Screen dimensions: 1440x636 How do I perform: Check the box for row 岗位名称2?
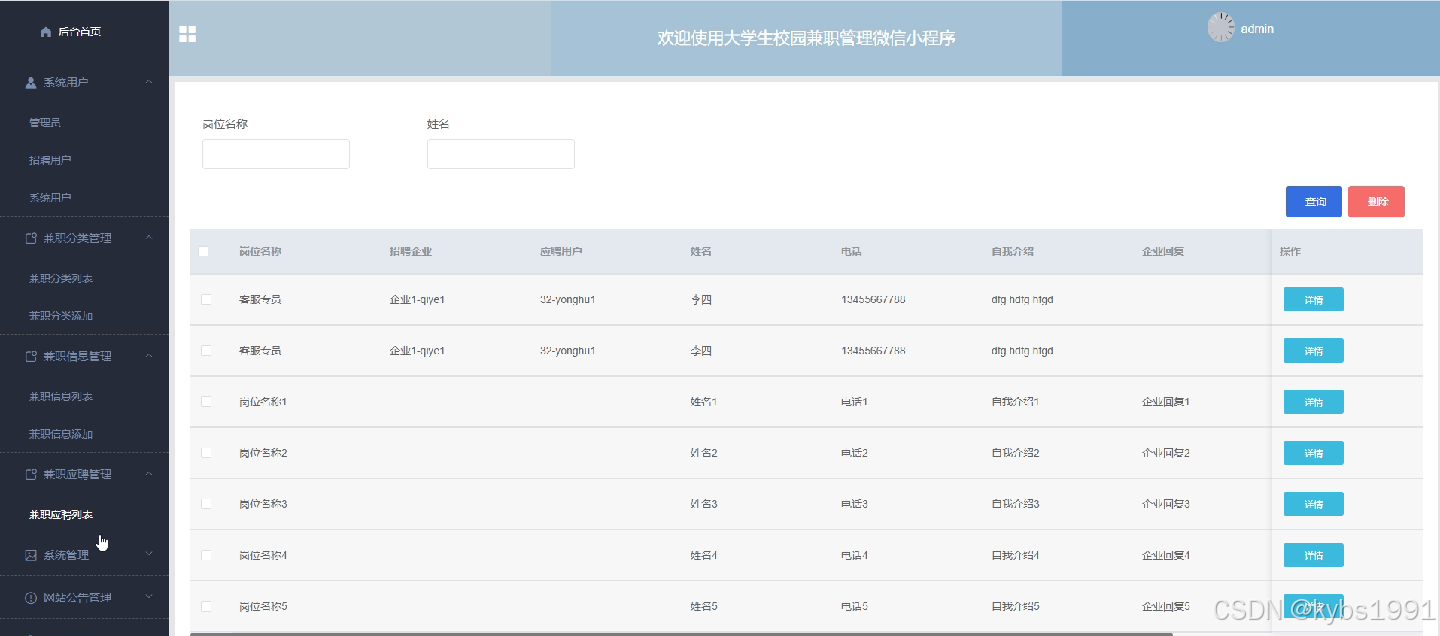[206, 453]
